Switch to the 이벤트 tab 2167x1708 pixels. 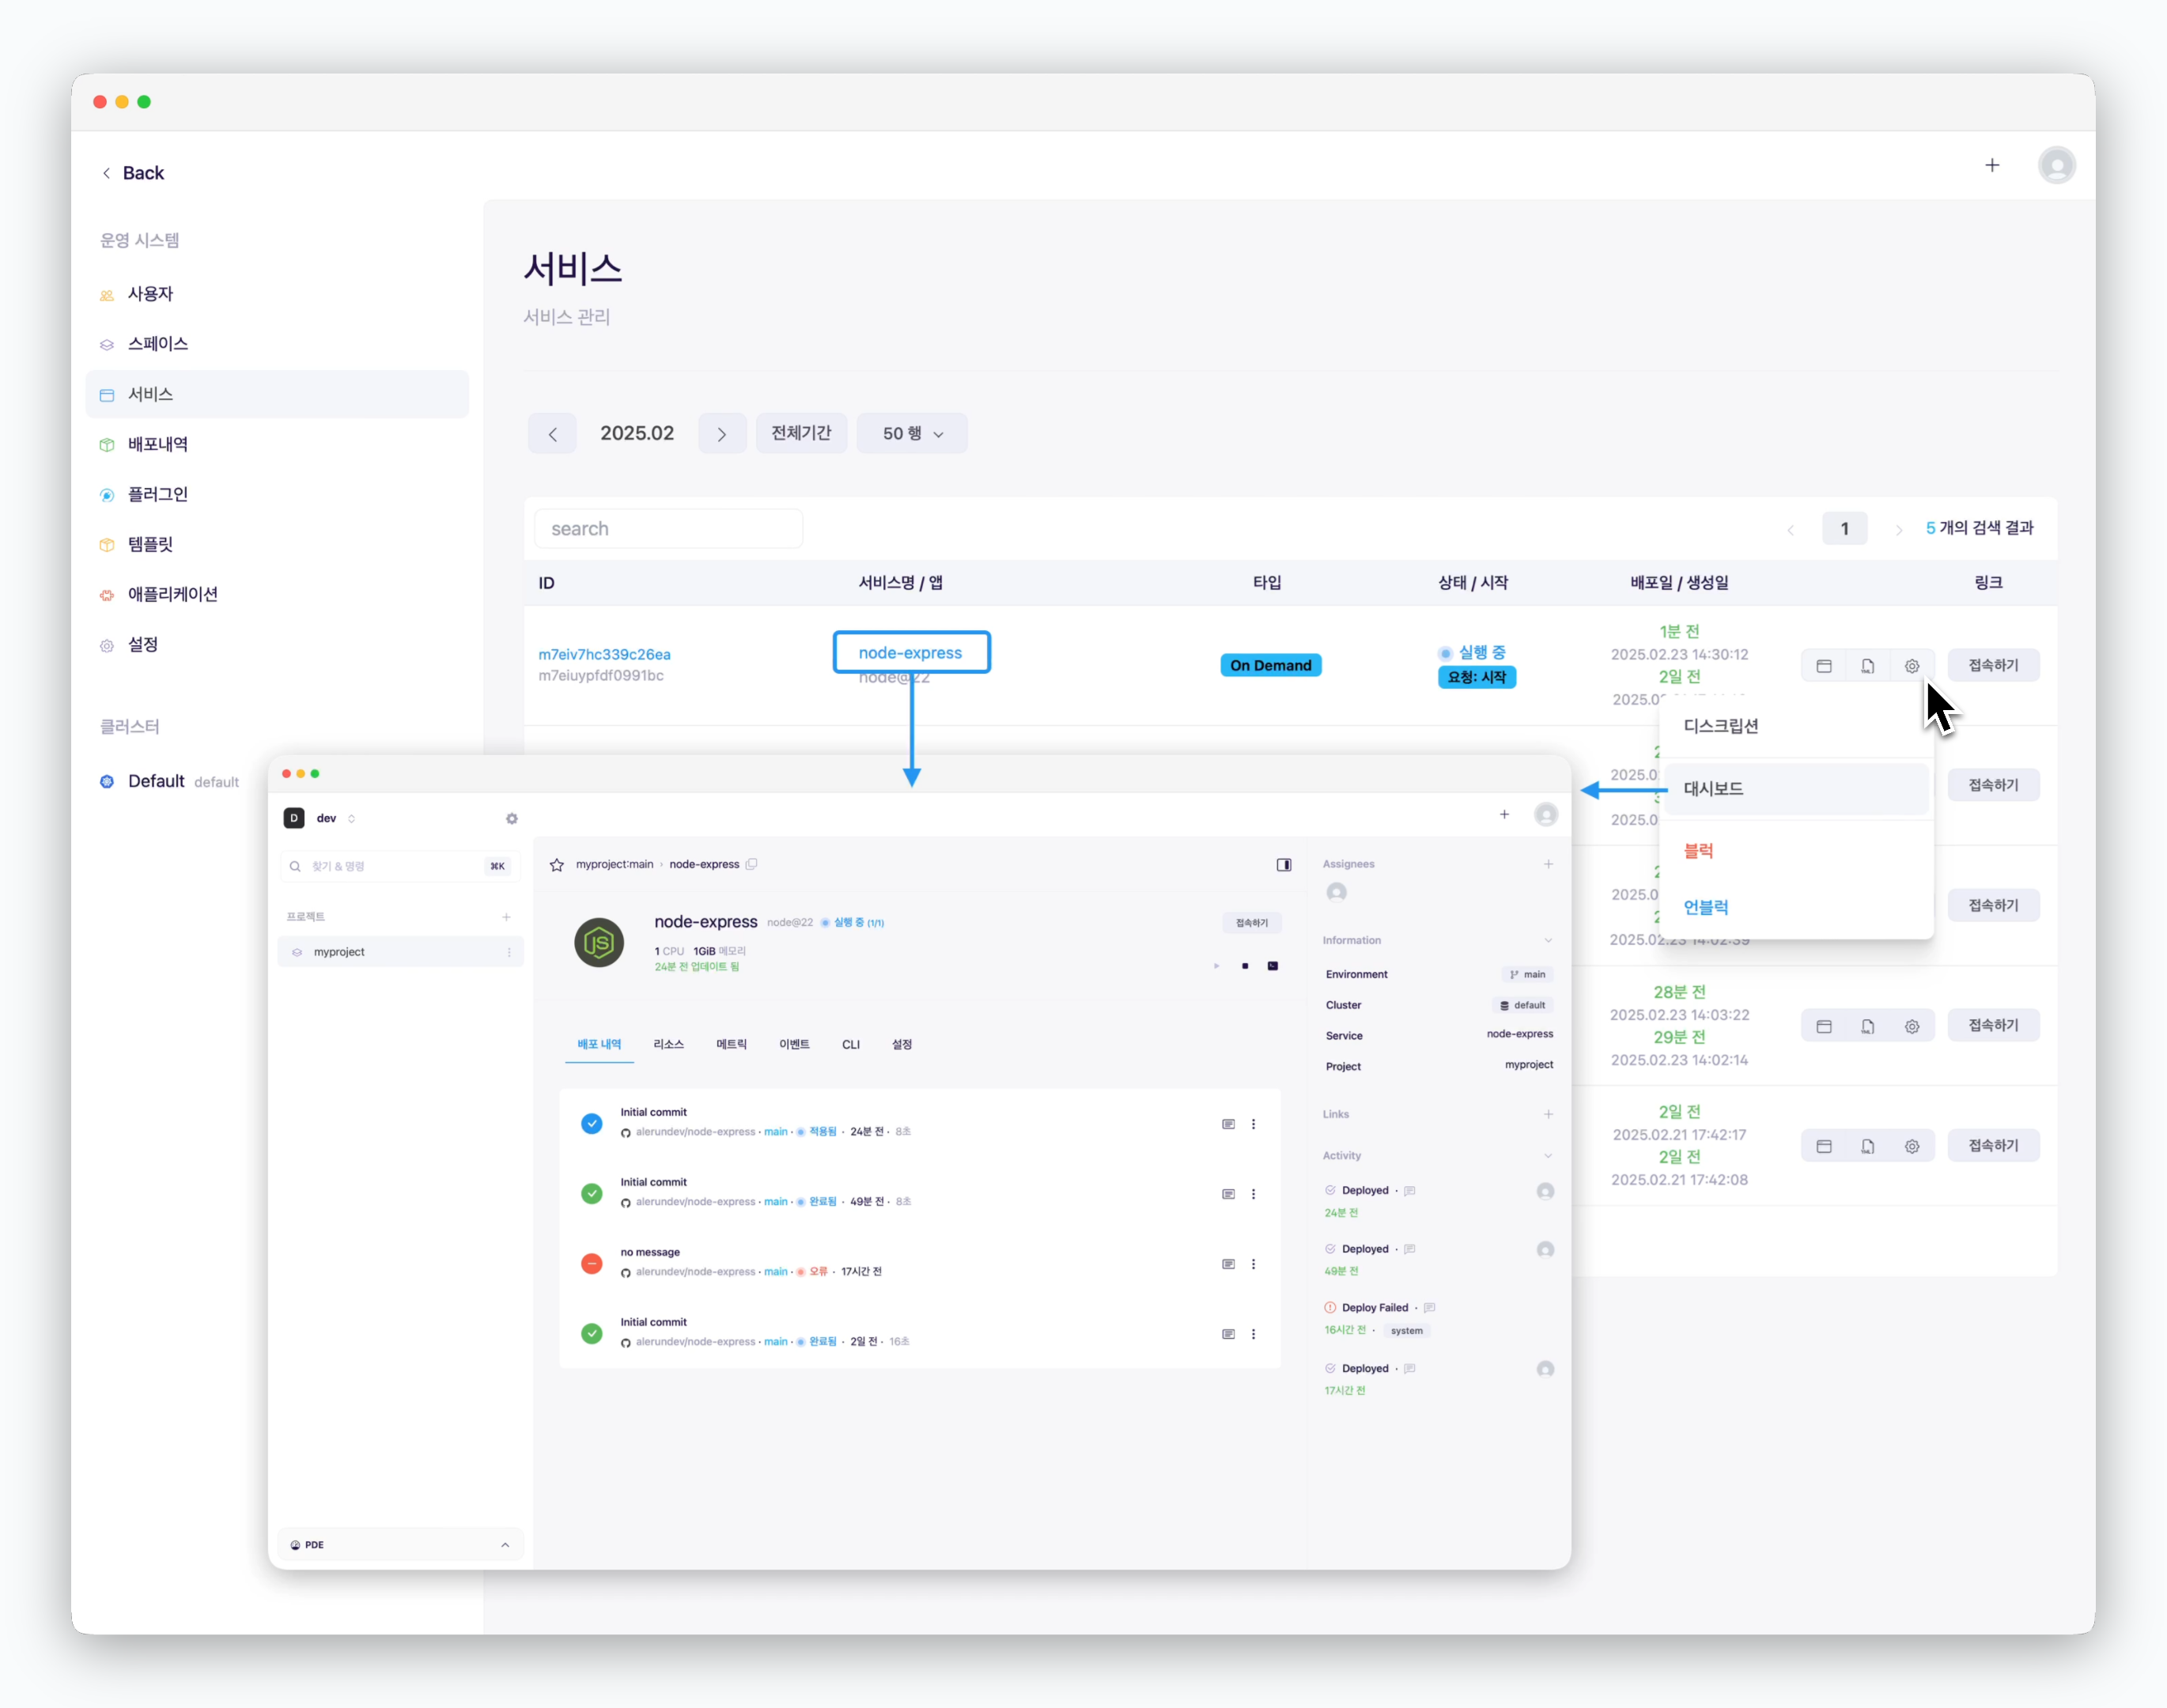tap(794, 1044)
